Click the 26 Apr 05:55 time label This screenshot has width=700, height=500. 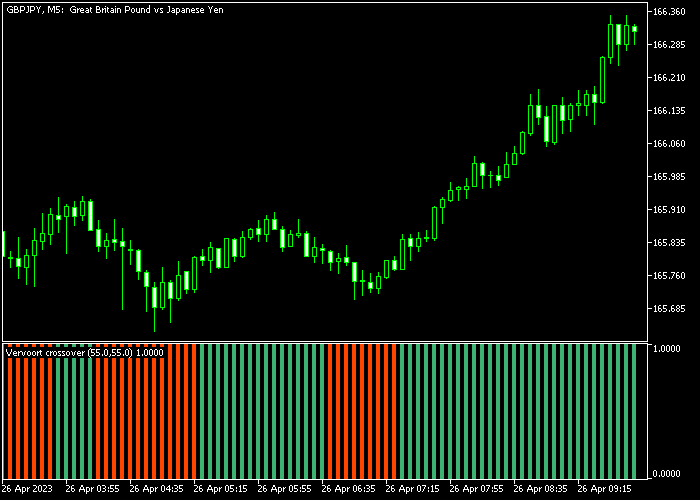coord(285,488)
